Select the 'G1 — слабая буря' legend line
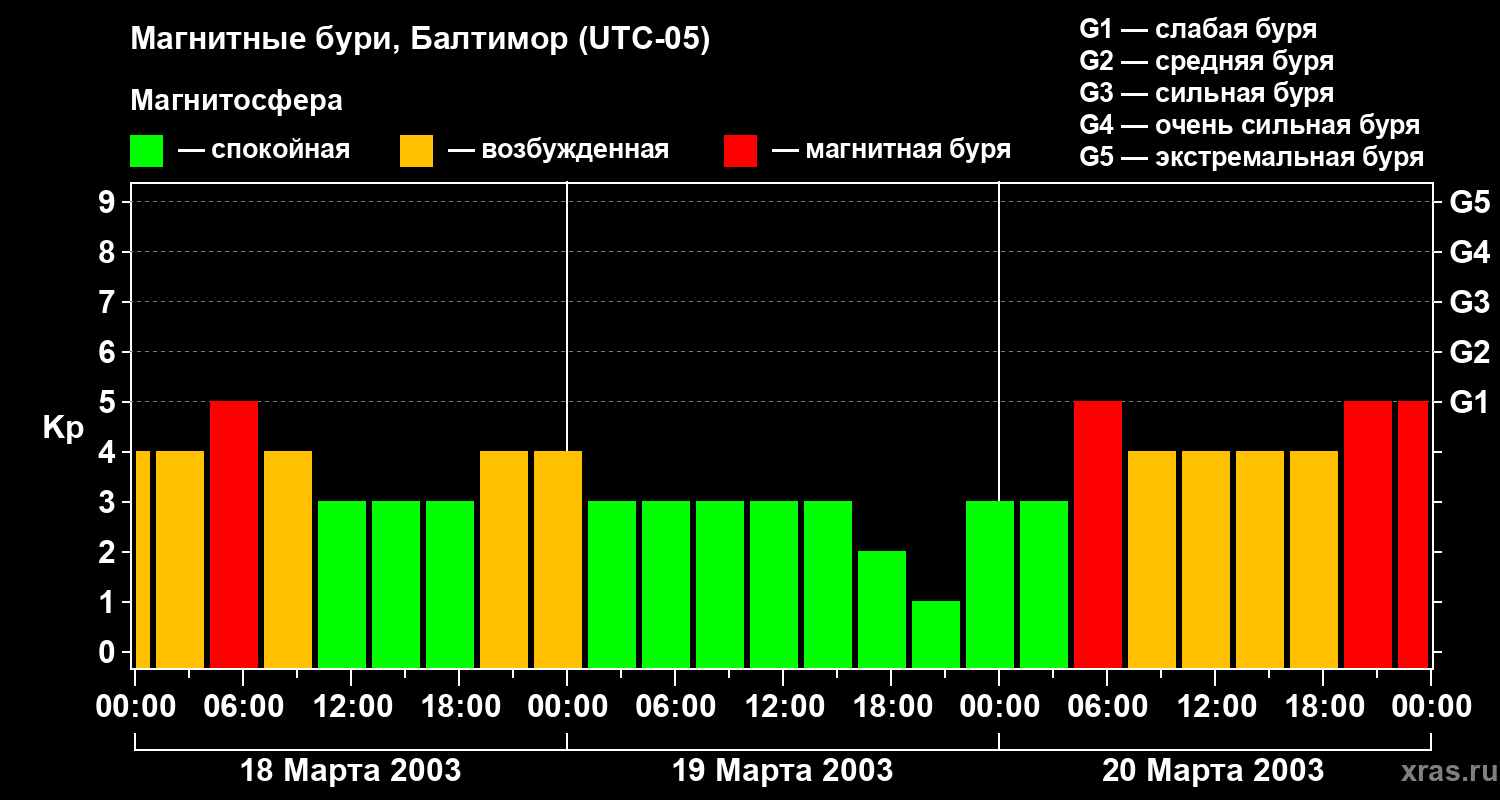 (1198, 29)
